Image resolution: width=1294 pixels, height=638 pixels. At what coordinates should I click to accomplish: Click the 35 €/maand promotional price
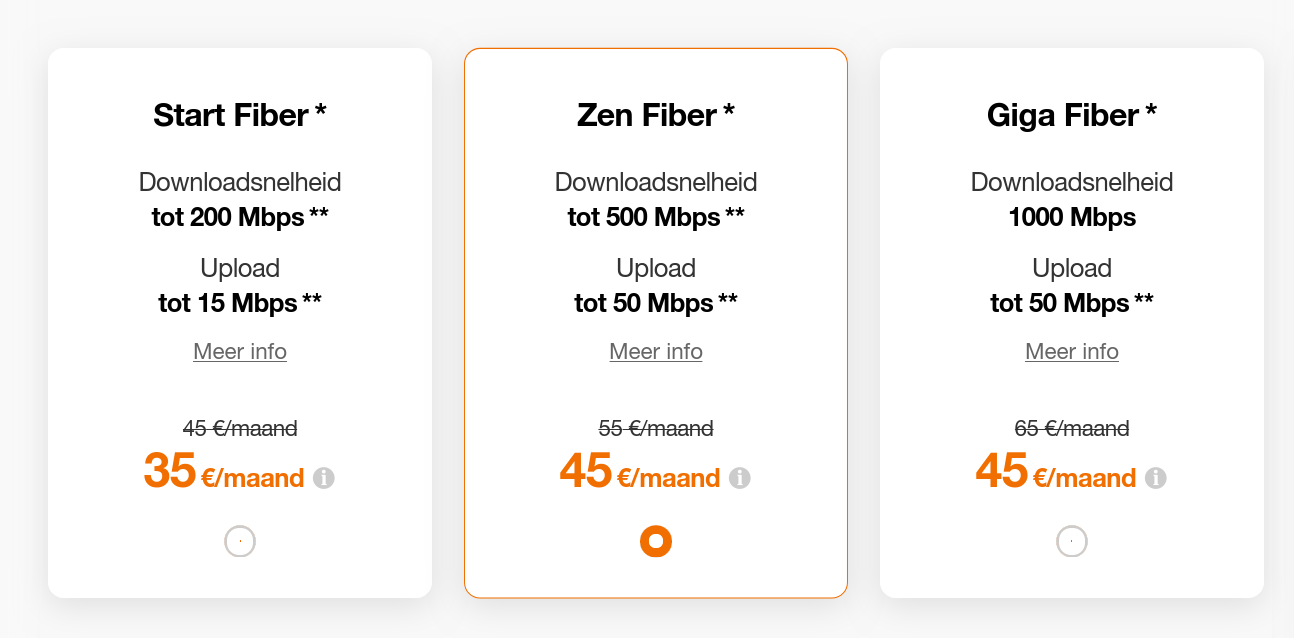click(x=224, y=472)
